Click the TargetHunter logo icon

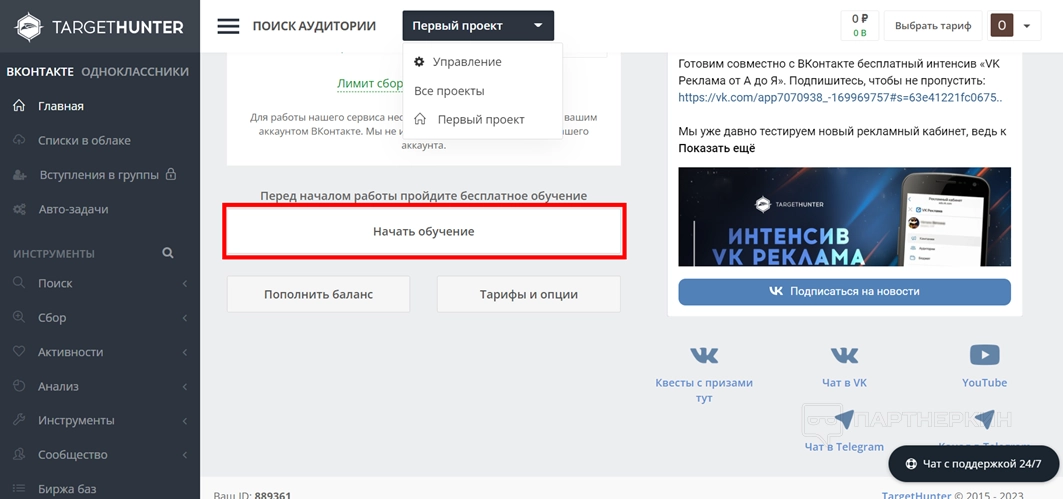coord(28,27)
